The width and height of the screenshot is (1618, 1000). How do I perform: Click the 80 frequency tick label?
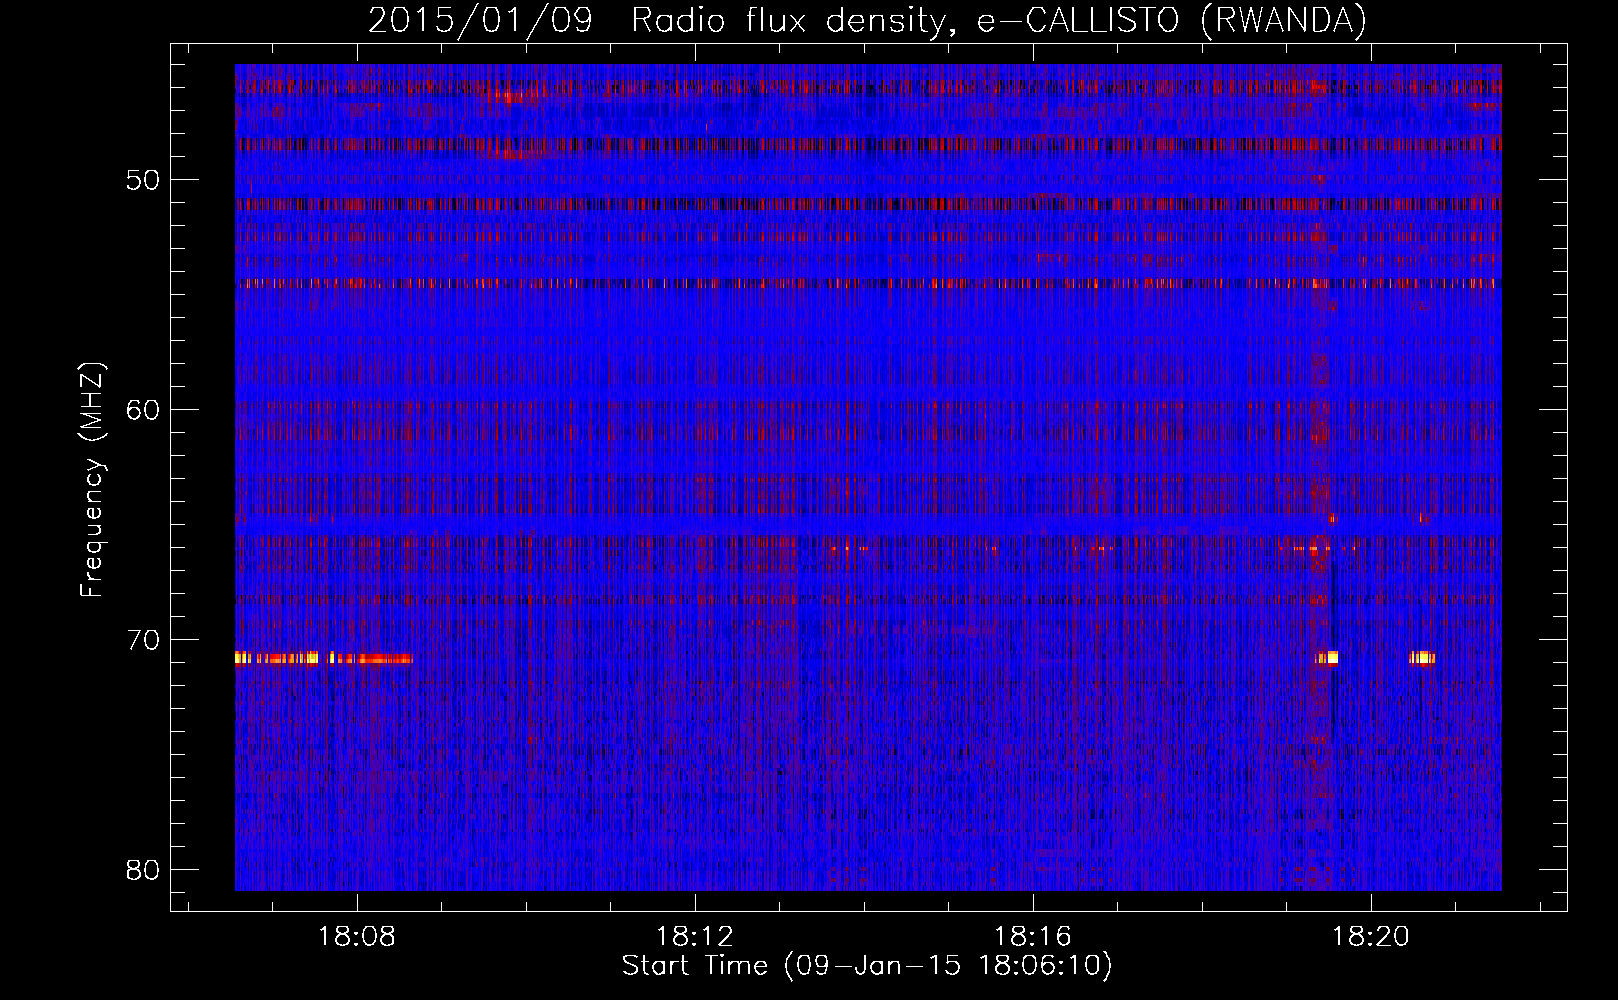143,870
